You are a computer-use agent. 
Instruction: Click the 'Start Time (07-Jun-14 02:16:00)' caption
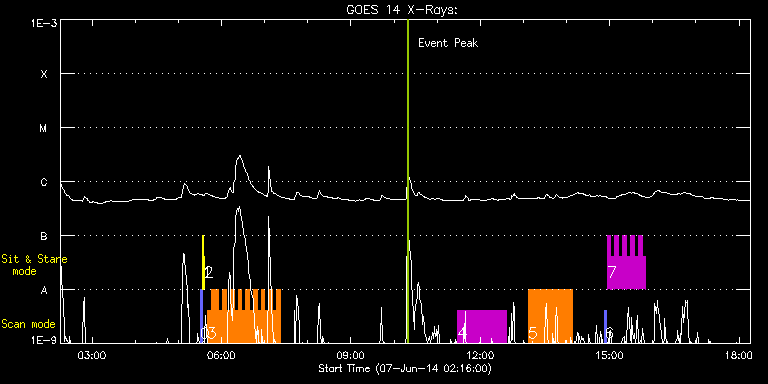pos(405,369)
